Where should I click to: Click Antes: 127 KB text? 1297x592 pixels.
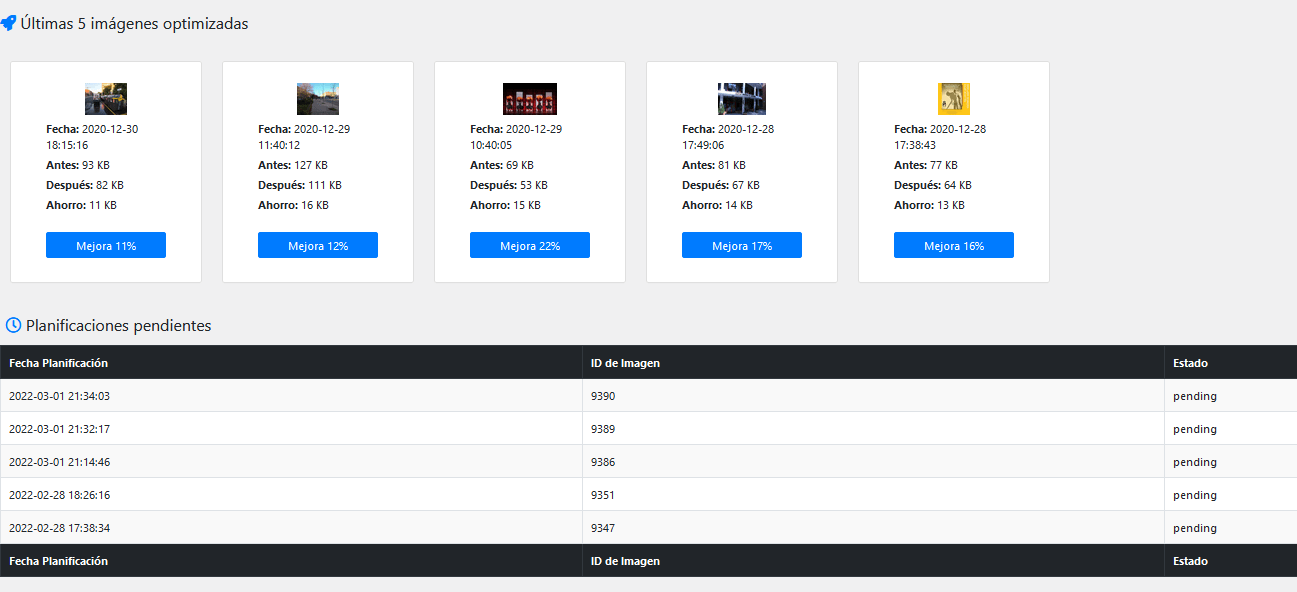pyautogui.click(x=293, y=165)
